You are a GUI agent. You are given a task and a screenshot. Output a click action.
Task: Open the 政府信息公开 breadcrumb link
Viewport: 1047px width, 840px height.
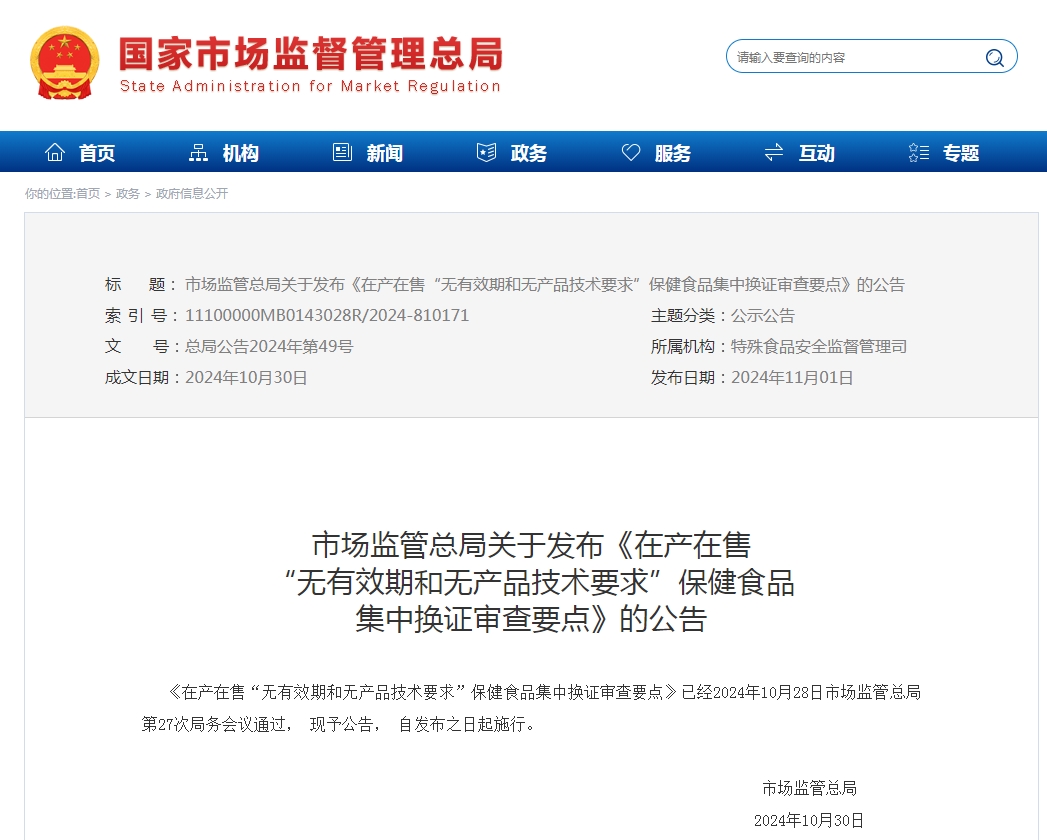191,193
